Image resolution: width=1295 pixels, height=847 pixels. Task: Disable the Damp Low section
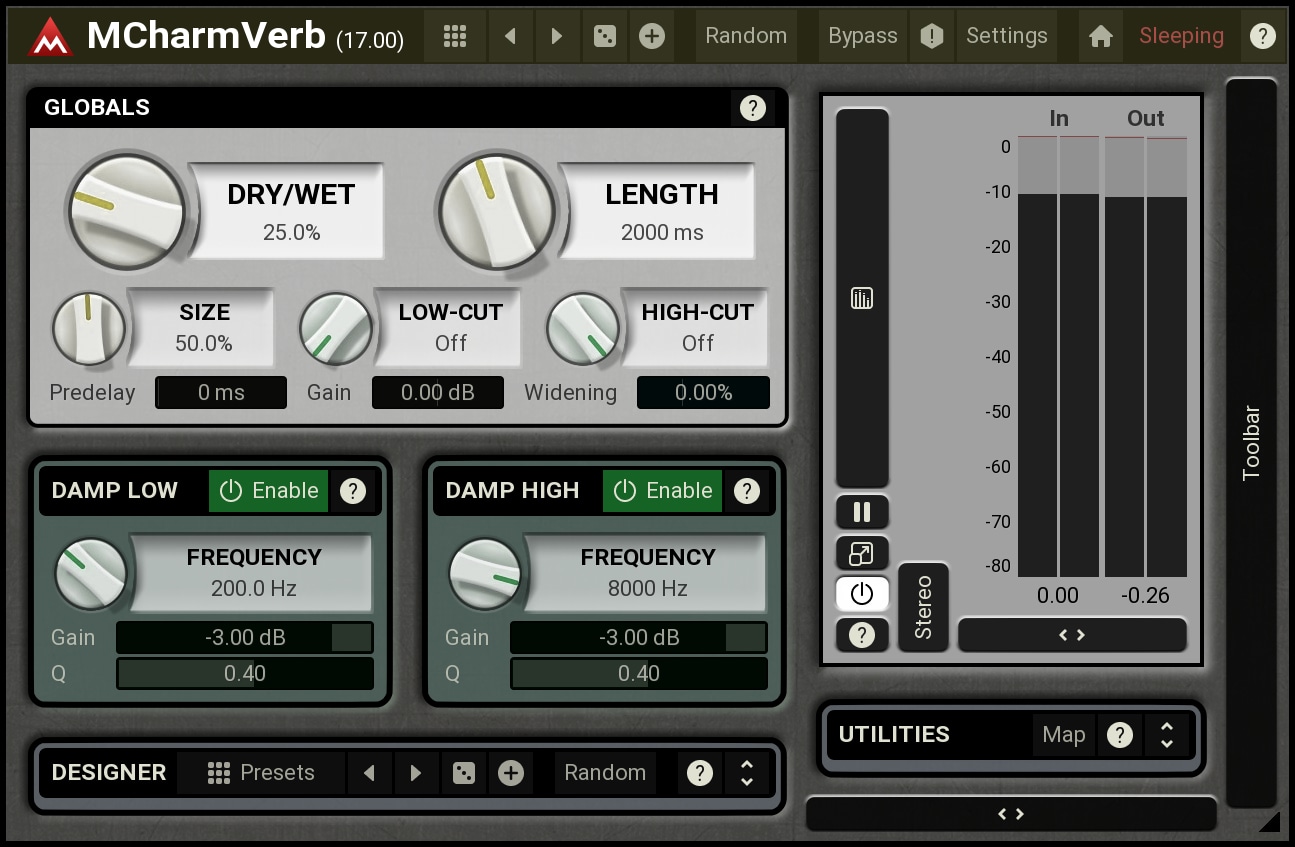click(x=268, y=491)
